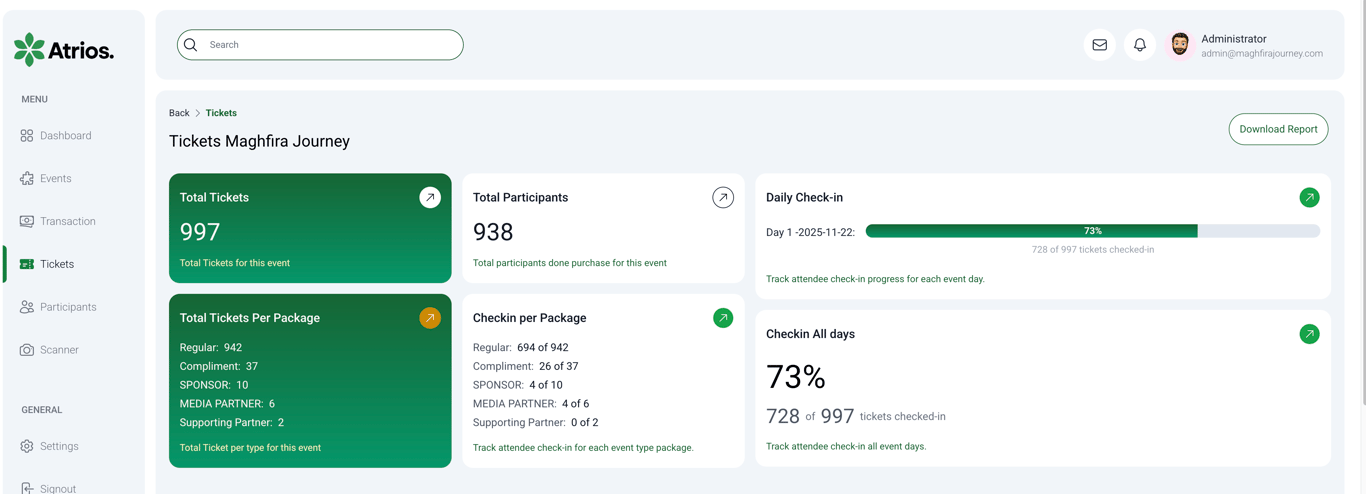Open the Participants sidebar item
Screen dimensions: 1366x494
click(68, 307)
